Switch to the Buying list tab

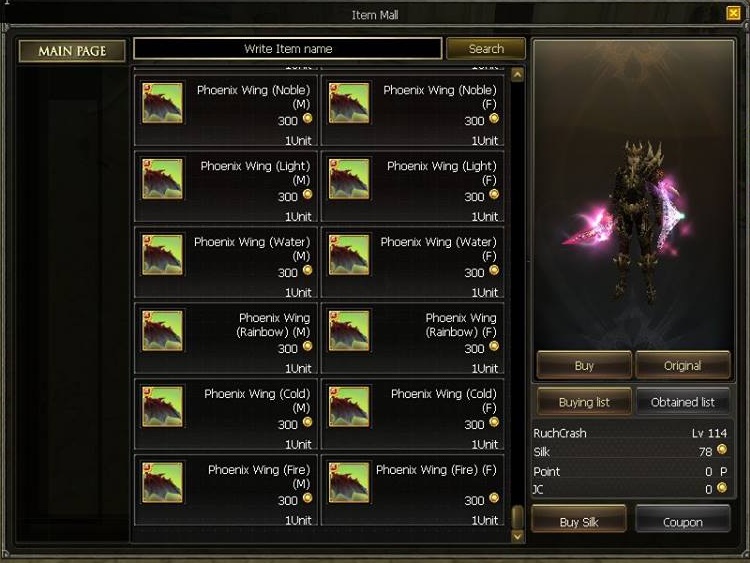click(x=584, y=402)
